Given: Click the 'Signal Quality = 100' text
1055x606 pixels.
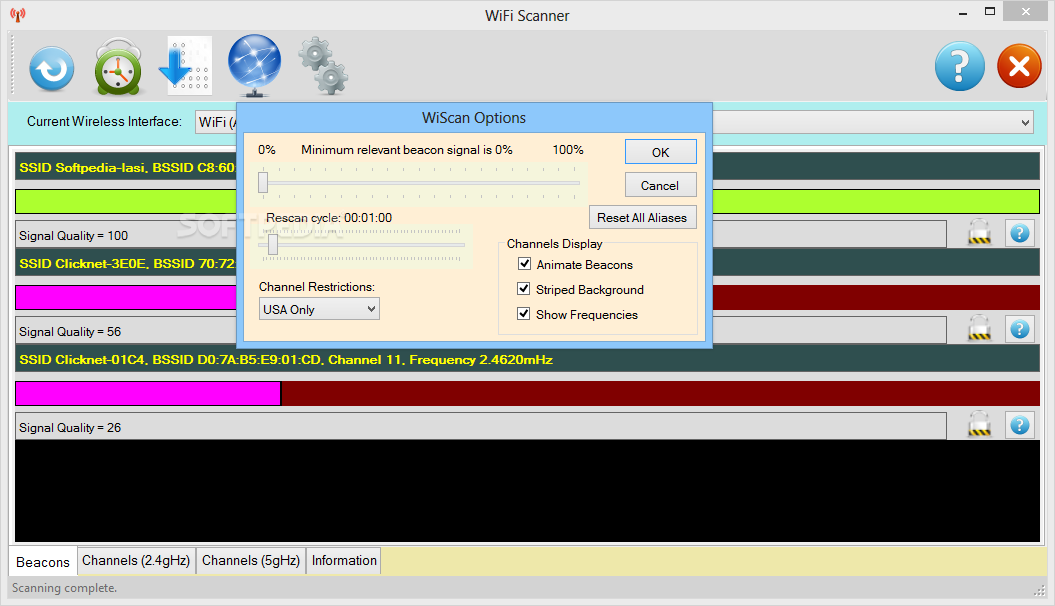Looking at the screenshot, I should pos(73,236).
